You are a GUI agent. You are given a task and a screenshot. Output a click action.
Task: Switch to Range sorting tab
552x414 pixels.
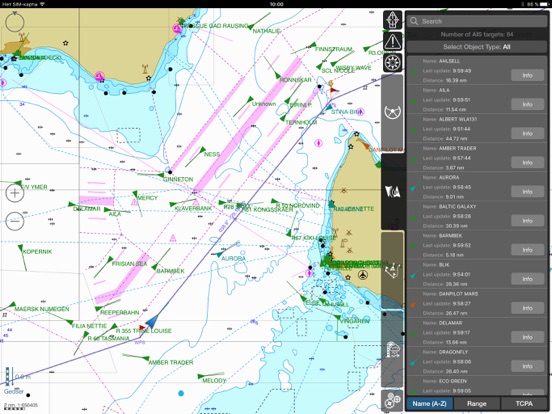pyautogui.click(x=477, y=404)
